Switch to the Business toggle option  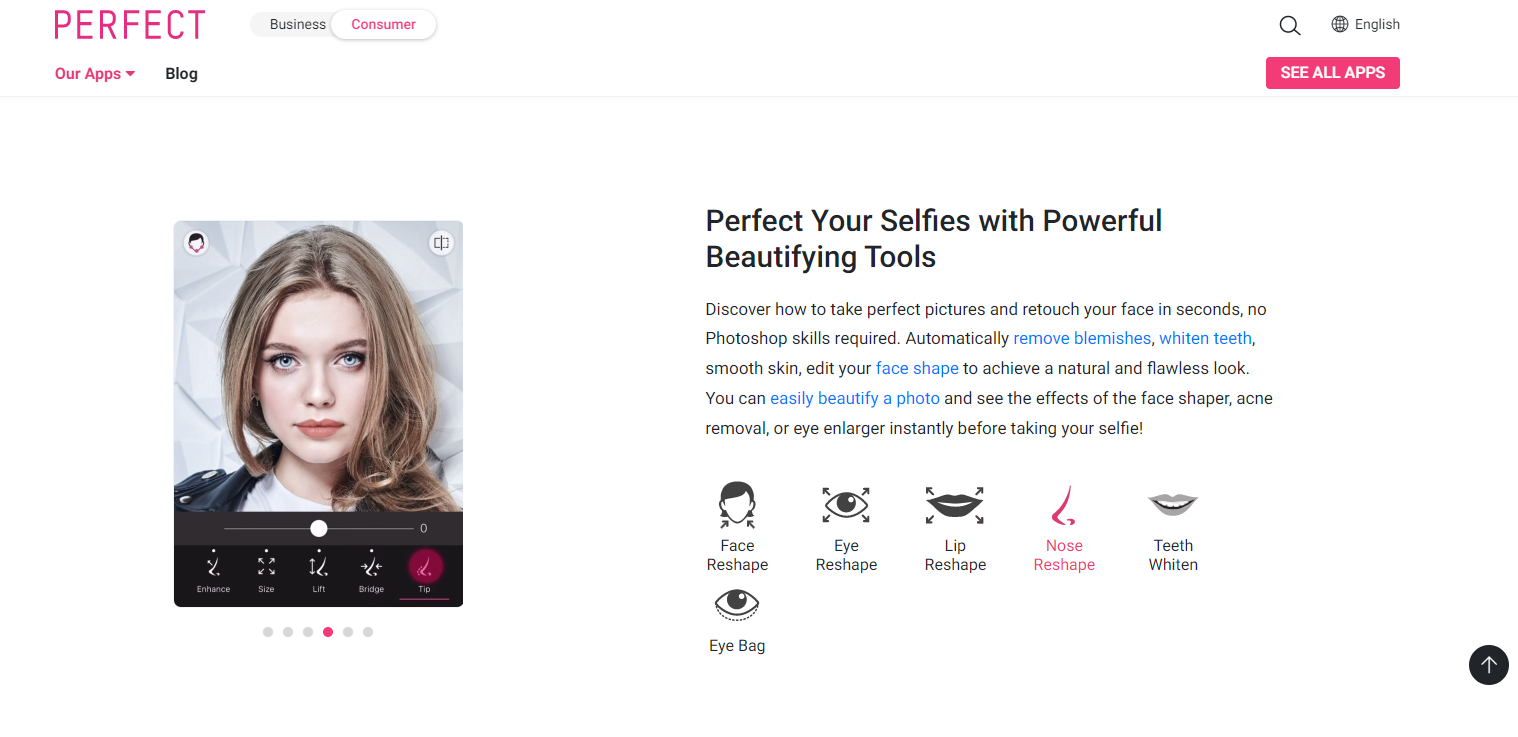(297, 25)
